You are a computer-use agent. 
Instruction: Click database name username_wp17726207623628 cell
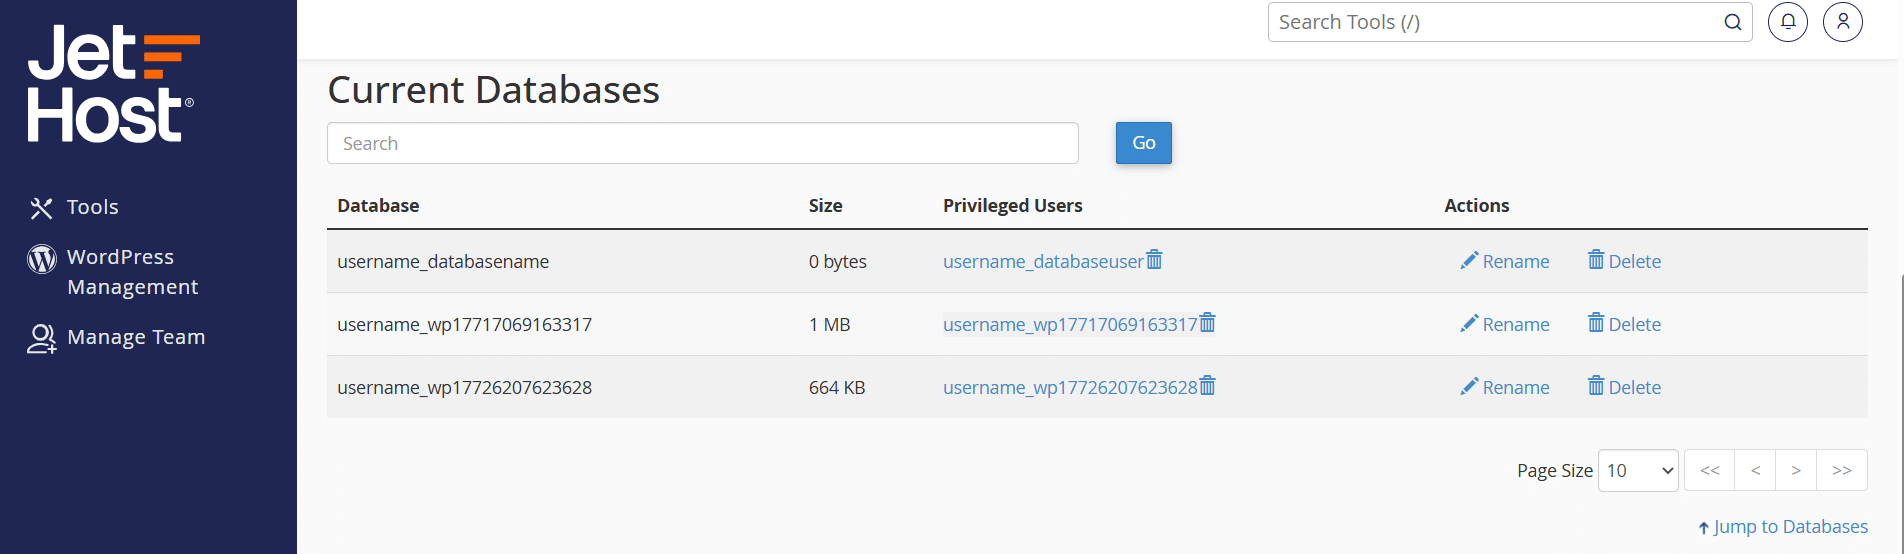(464, 387)
